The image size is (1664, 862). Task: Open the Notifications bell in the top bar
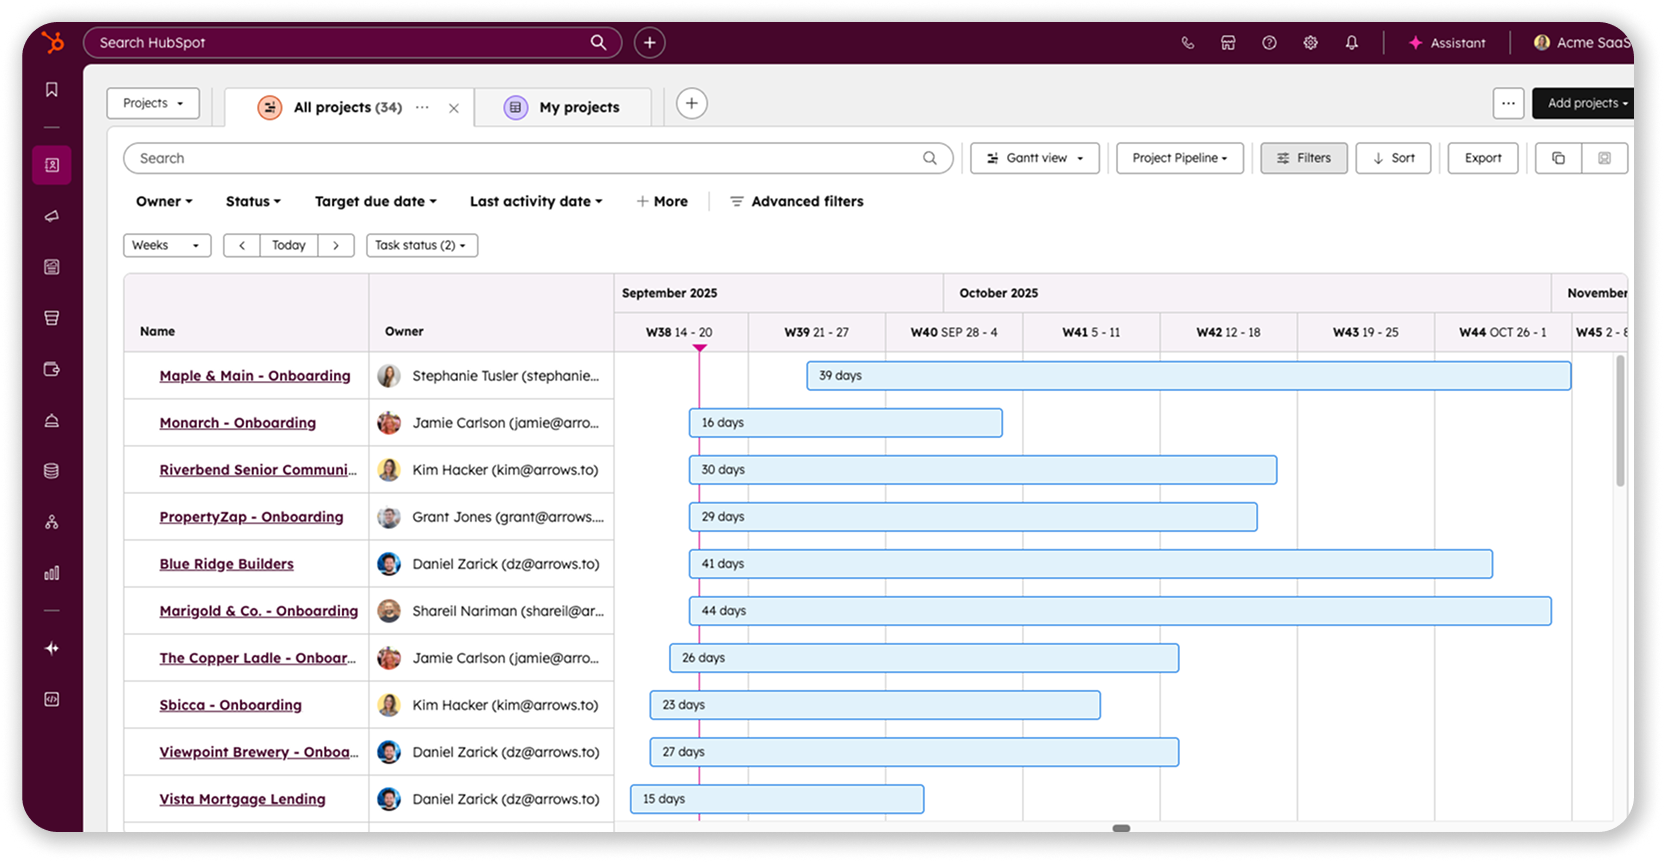point(1351,43)
